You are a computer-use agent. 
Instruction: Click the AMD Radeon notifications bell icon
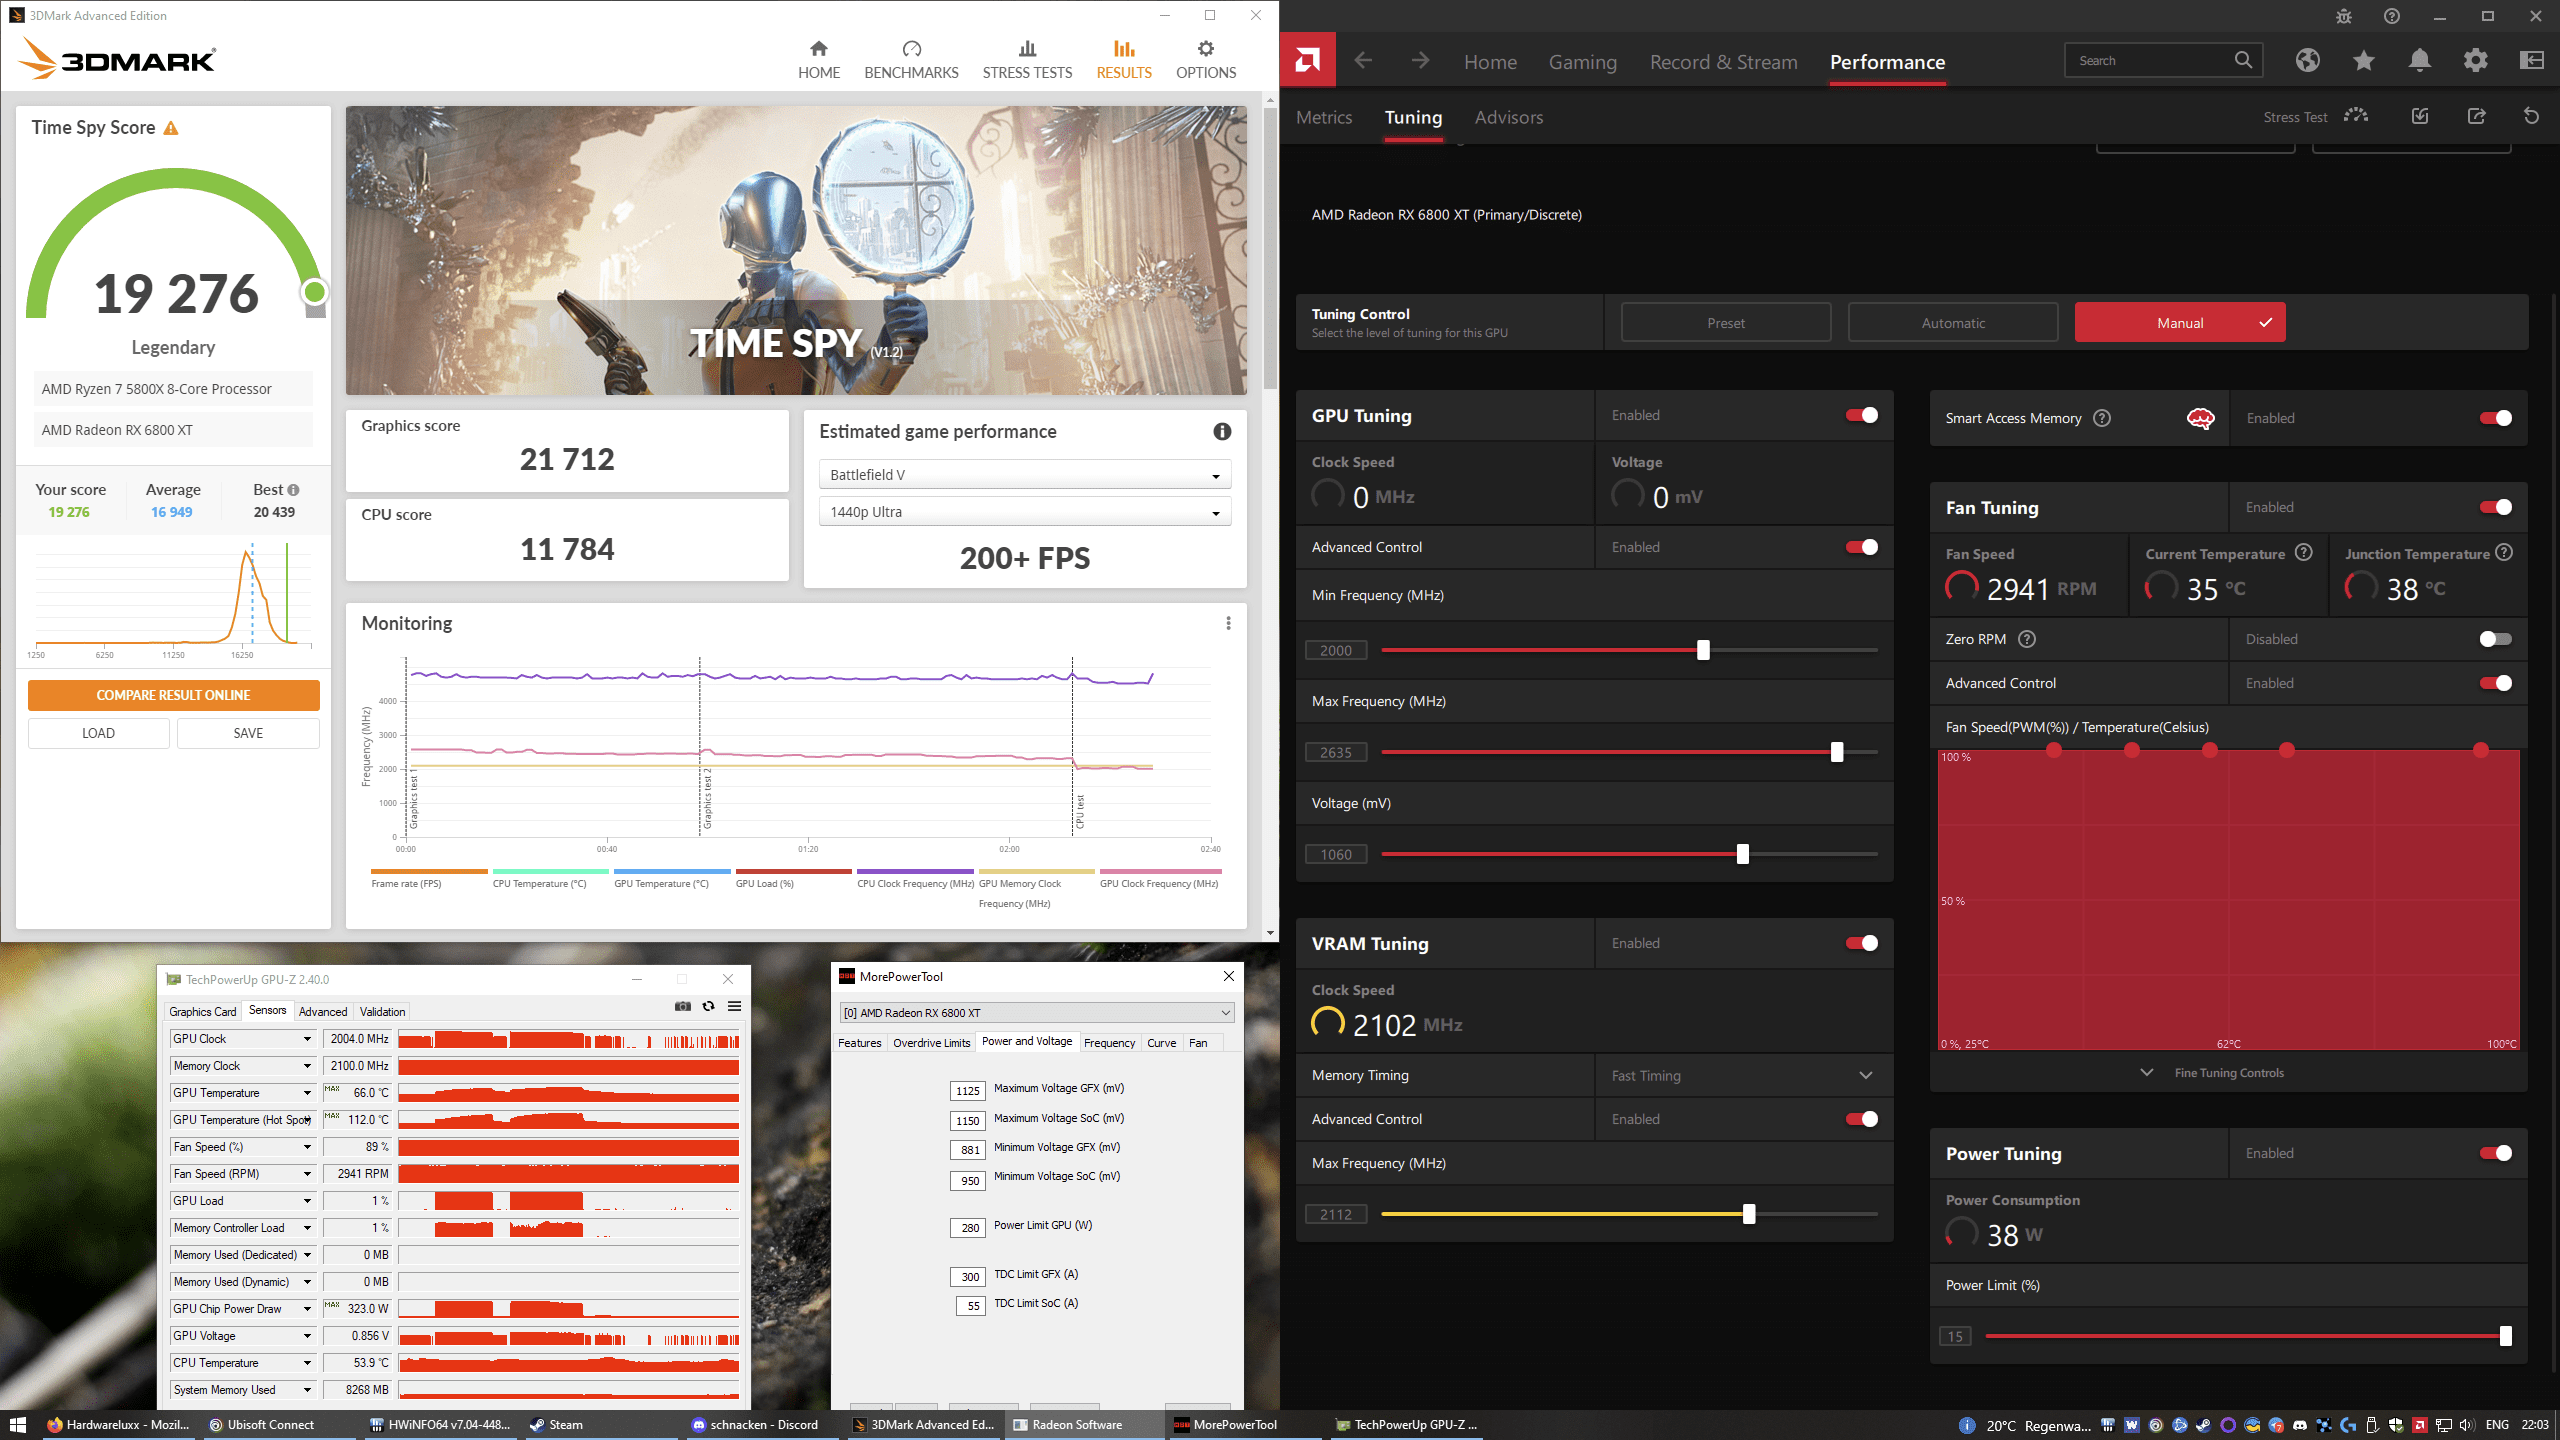(2419, 61)
